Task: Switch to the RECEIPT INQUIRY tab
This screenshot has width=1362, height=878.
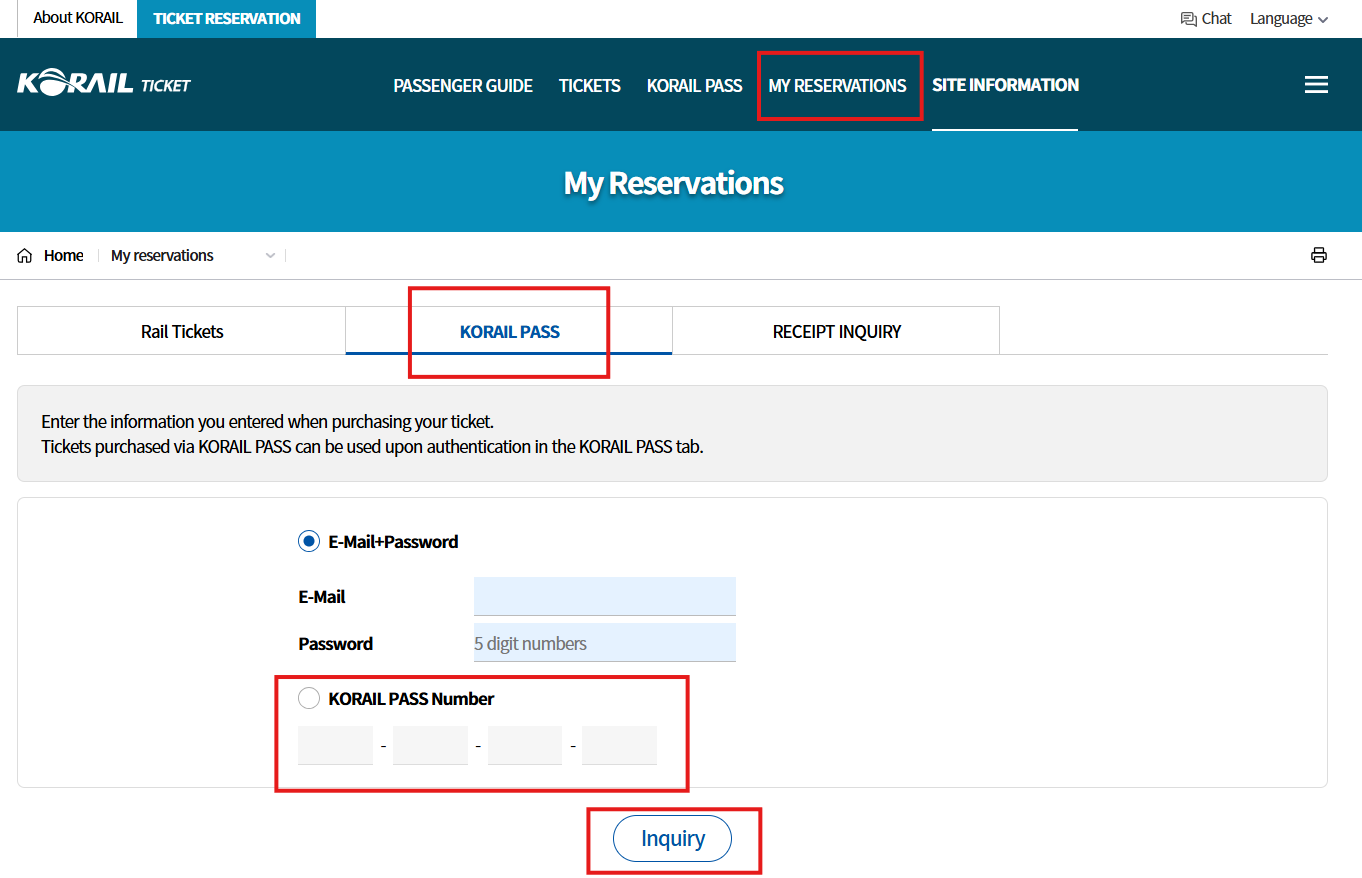Action: point(836,330)
